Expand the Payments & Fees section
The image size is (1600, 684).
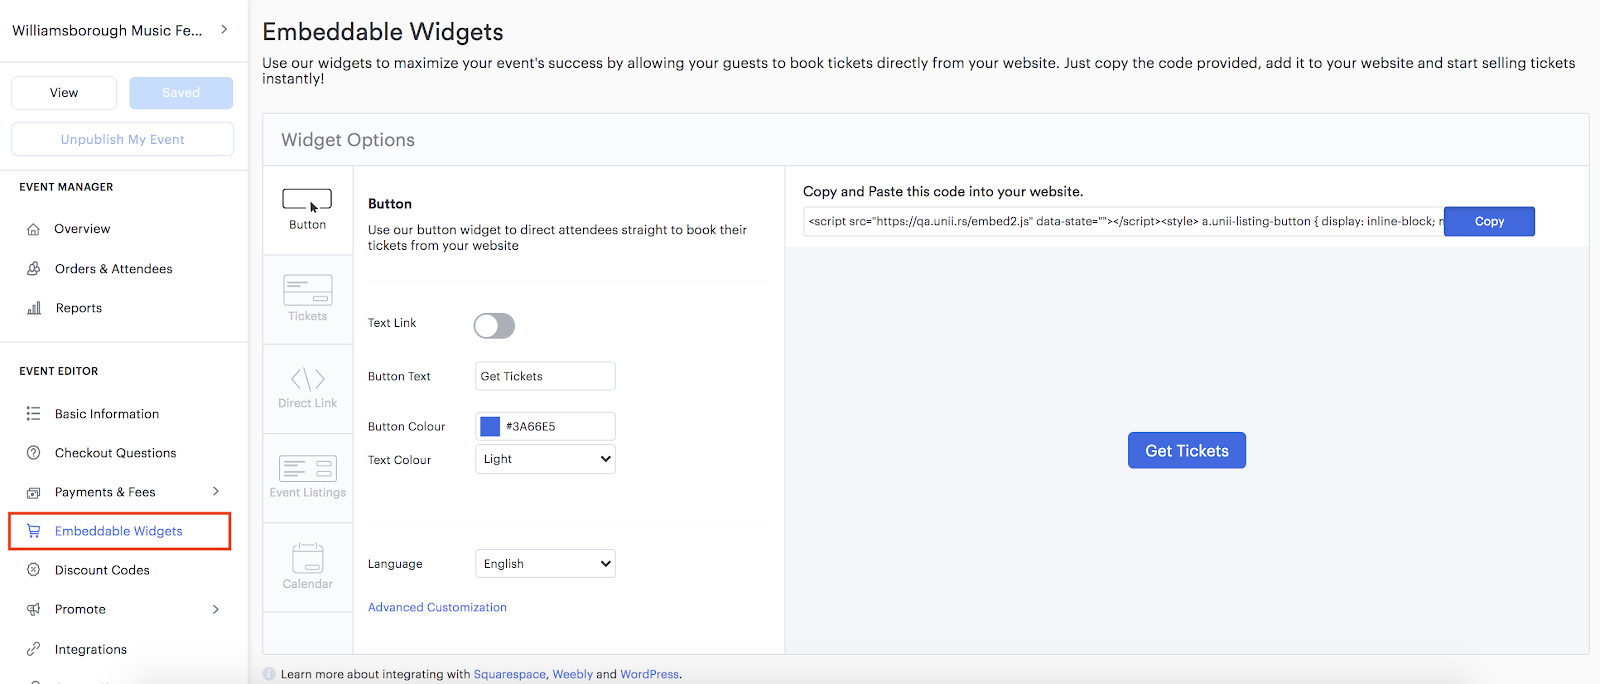click(105, 491)
